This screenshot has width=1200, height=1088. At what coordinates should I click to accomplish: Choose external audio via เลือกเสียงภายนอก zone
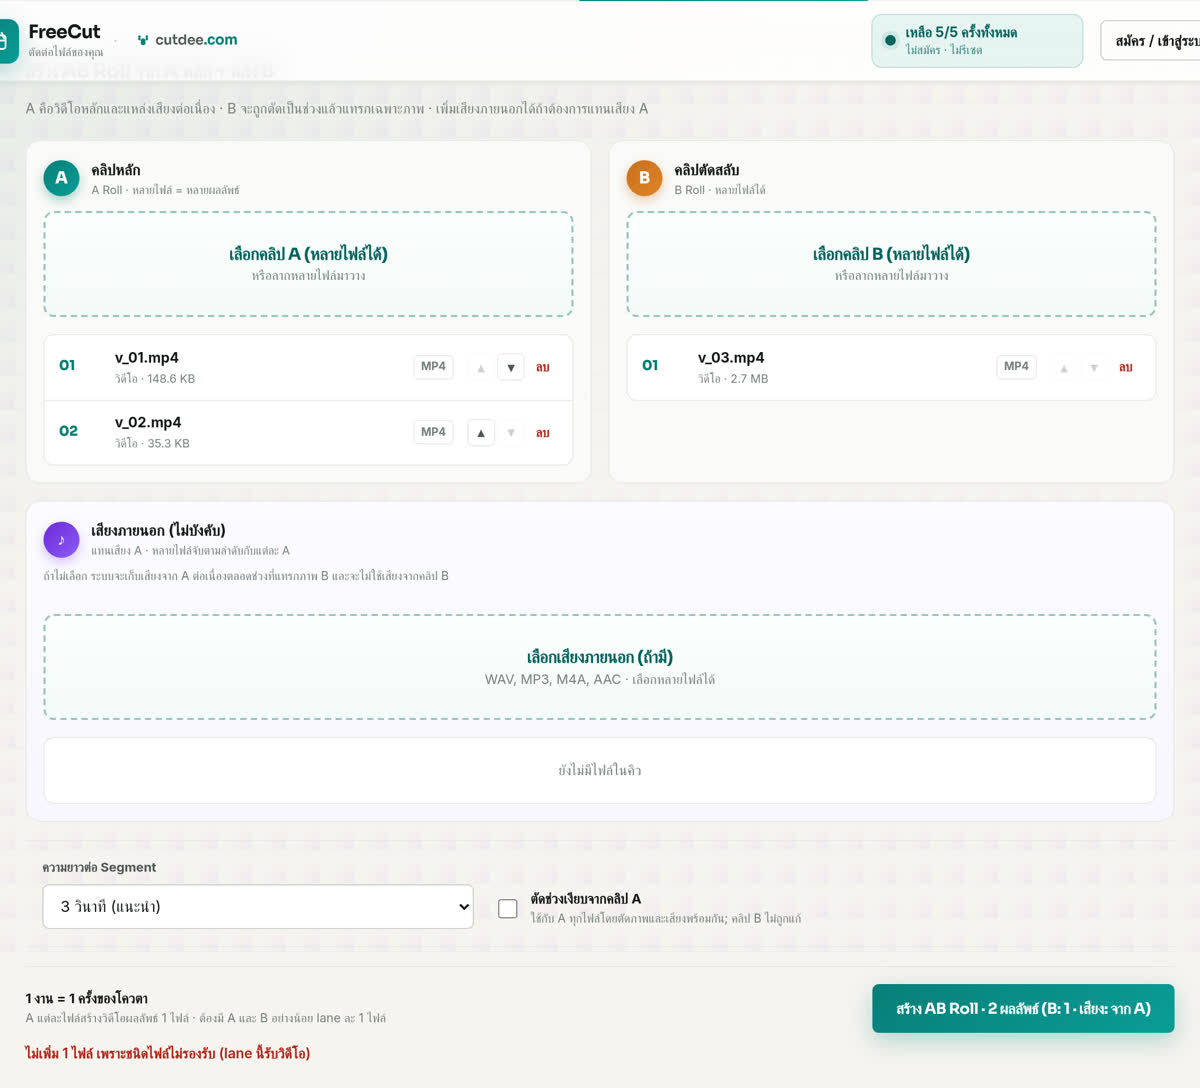coord(600,667)
